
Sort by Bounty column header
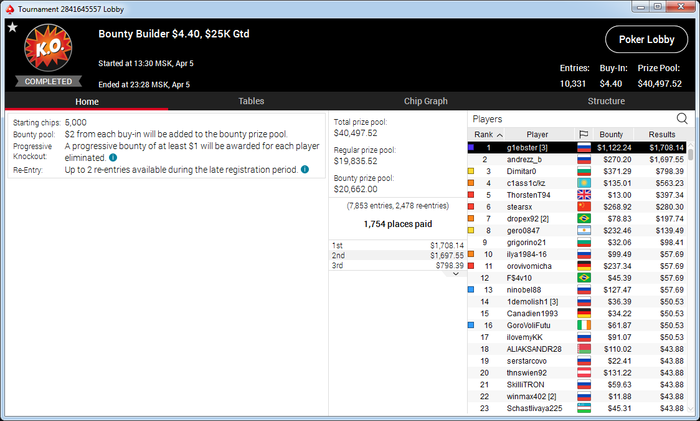(x=611, y=134)
